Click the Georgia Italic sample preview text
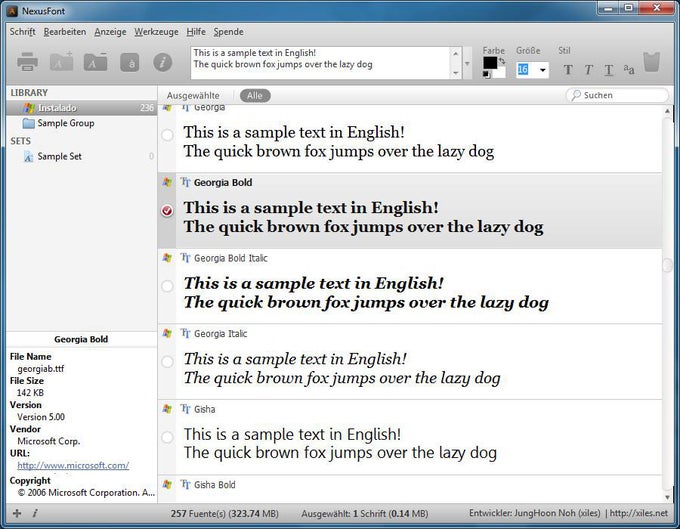Image resolution: width=680 pixels, height=529 pixels. tap(342, 368)
